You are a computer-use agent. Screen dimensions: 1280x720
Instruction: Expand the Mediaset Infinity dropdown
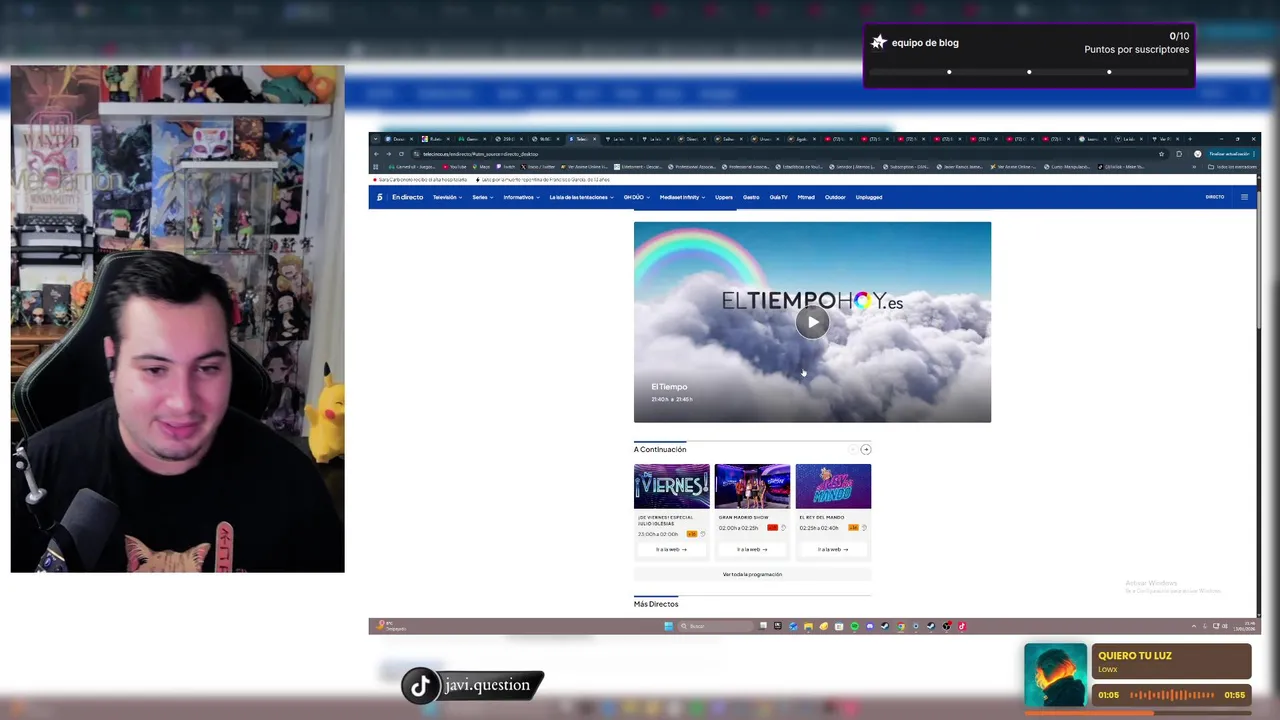tap(683, 197)
